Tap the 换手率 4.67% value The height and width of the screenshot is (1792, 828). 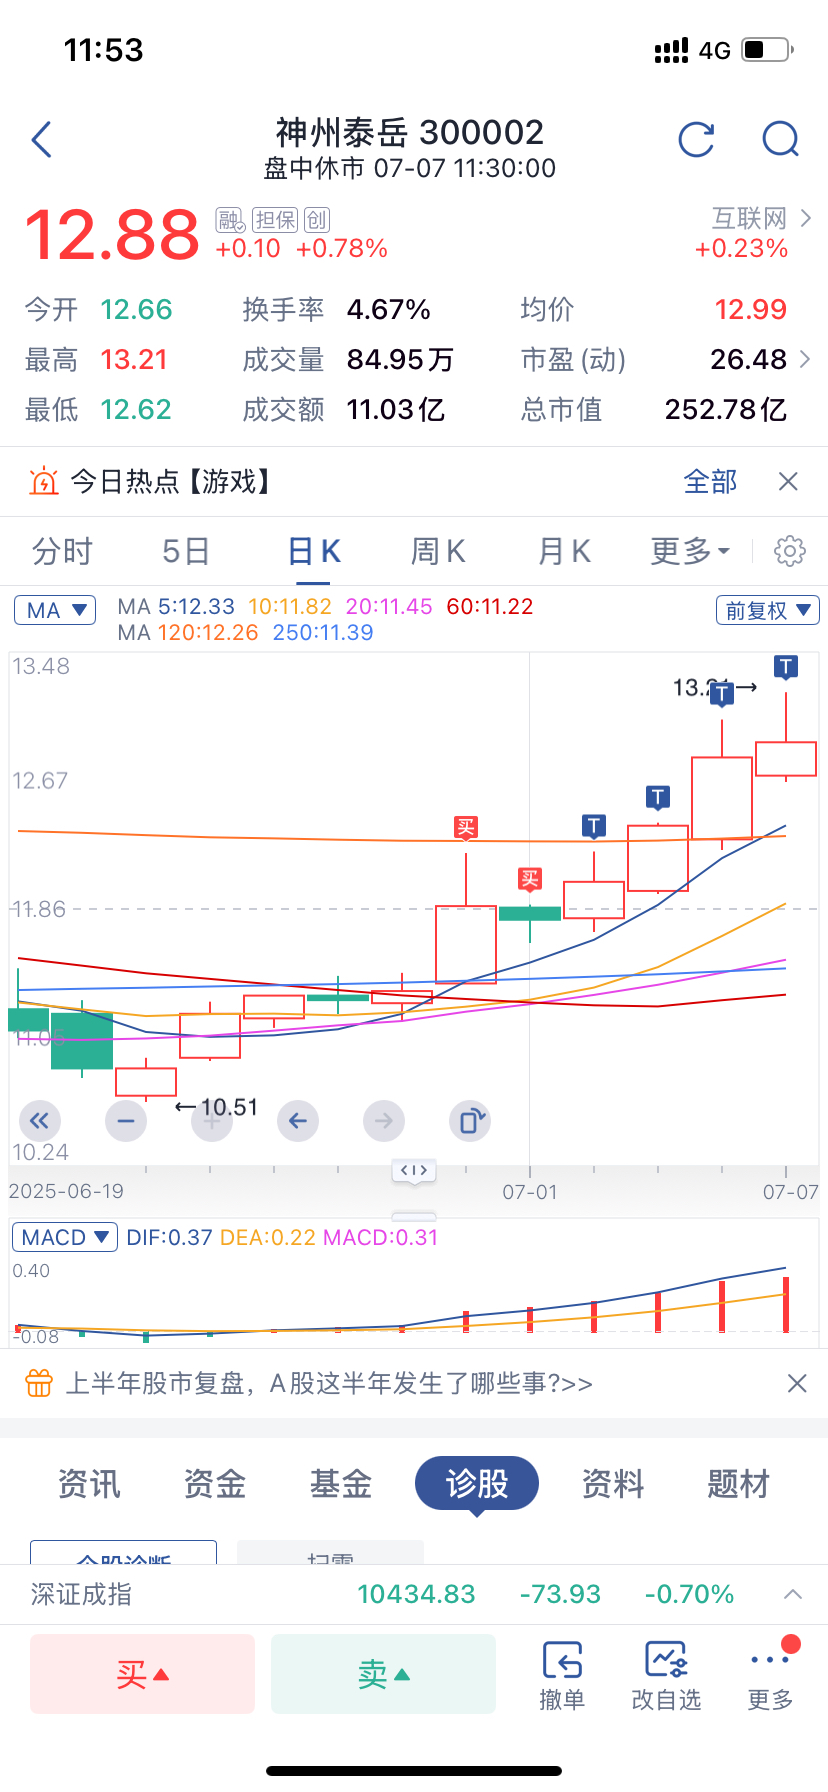click(388, 310)
